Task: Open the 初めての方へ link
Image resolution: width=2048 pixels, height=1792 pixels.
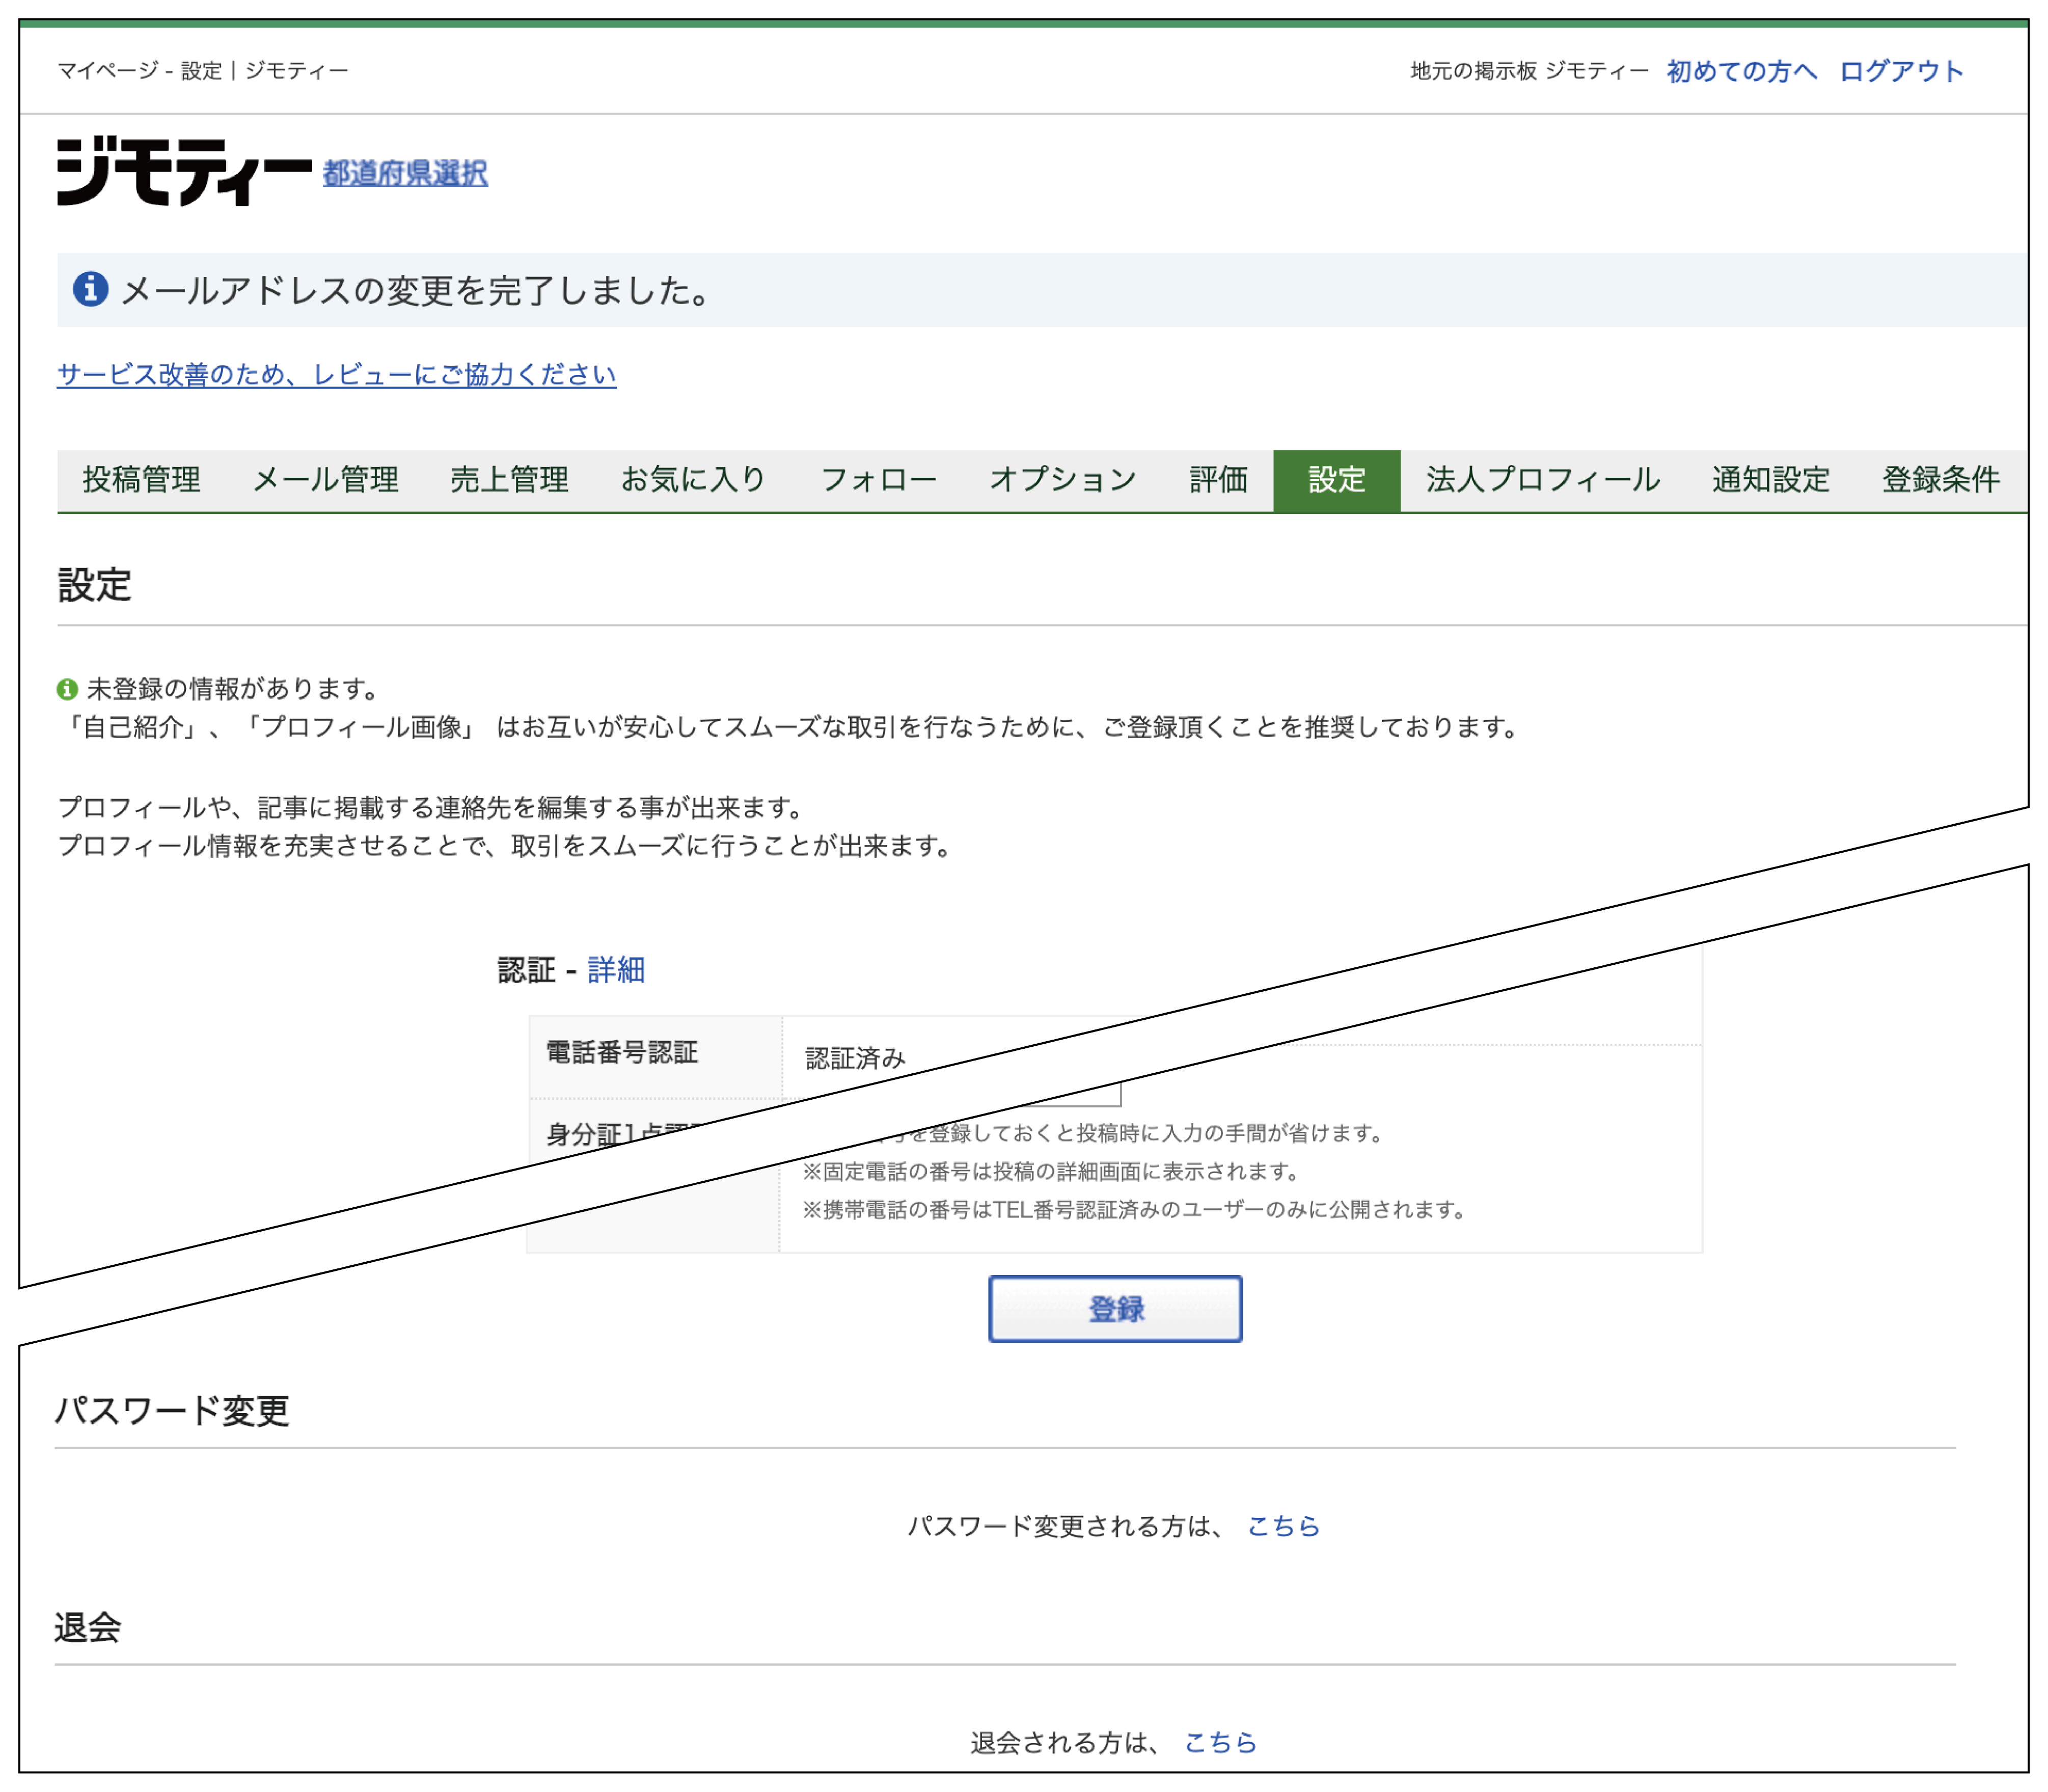Action: (x=1741, y=71)
